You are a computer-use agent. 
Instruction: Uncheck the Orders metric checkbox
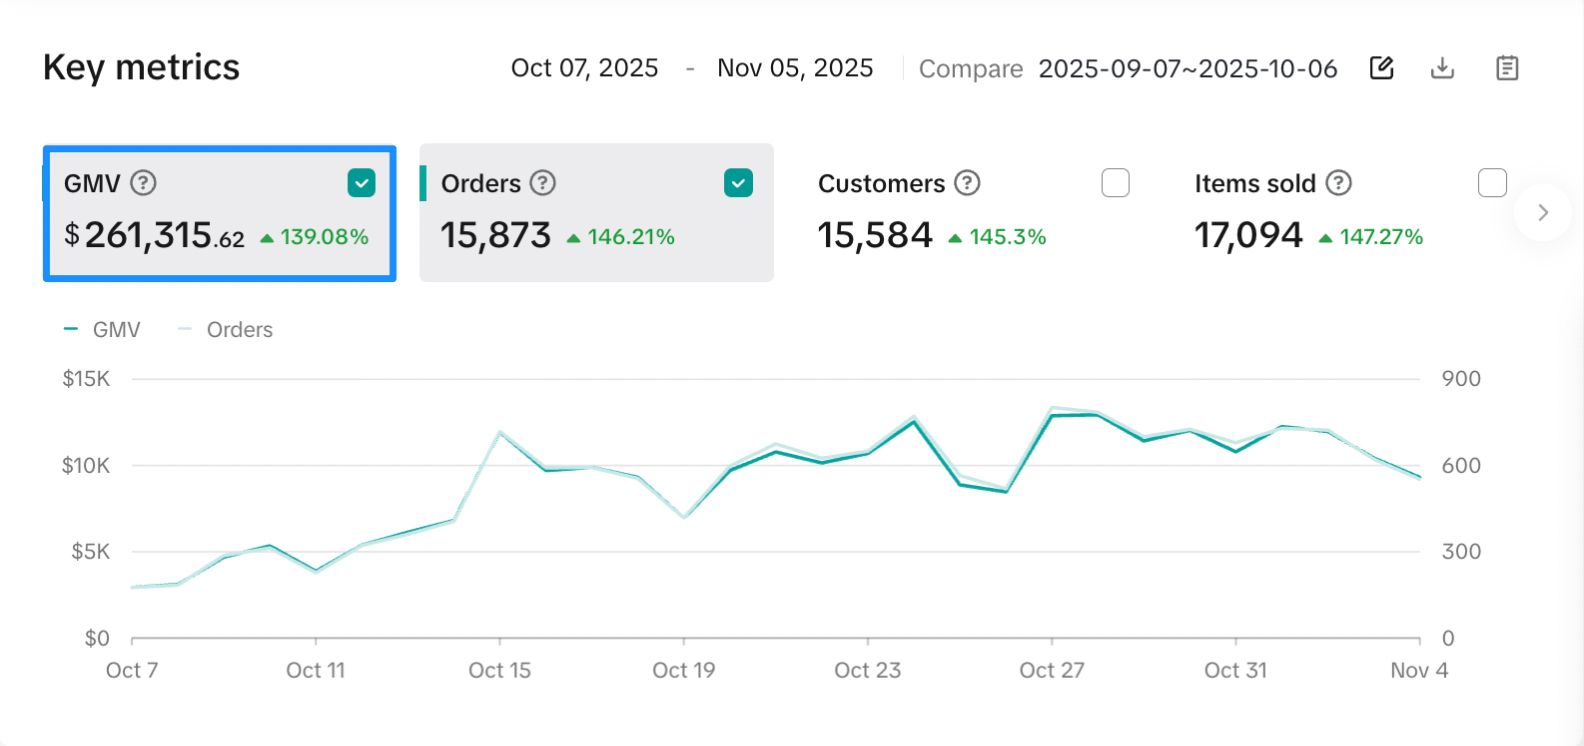pyautogui.click(x=738, y=183)
